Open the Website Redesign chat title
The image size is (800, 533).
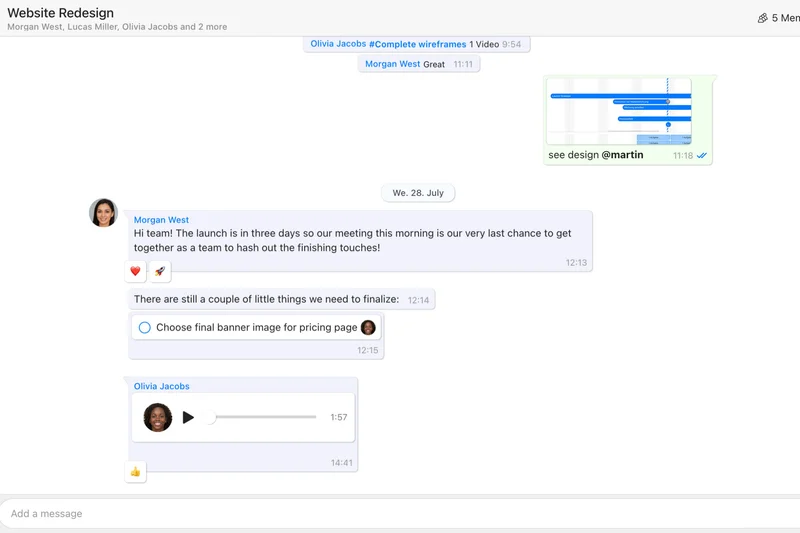pos(60,13)
